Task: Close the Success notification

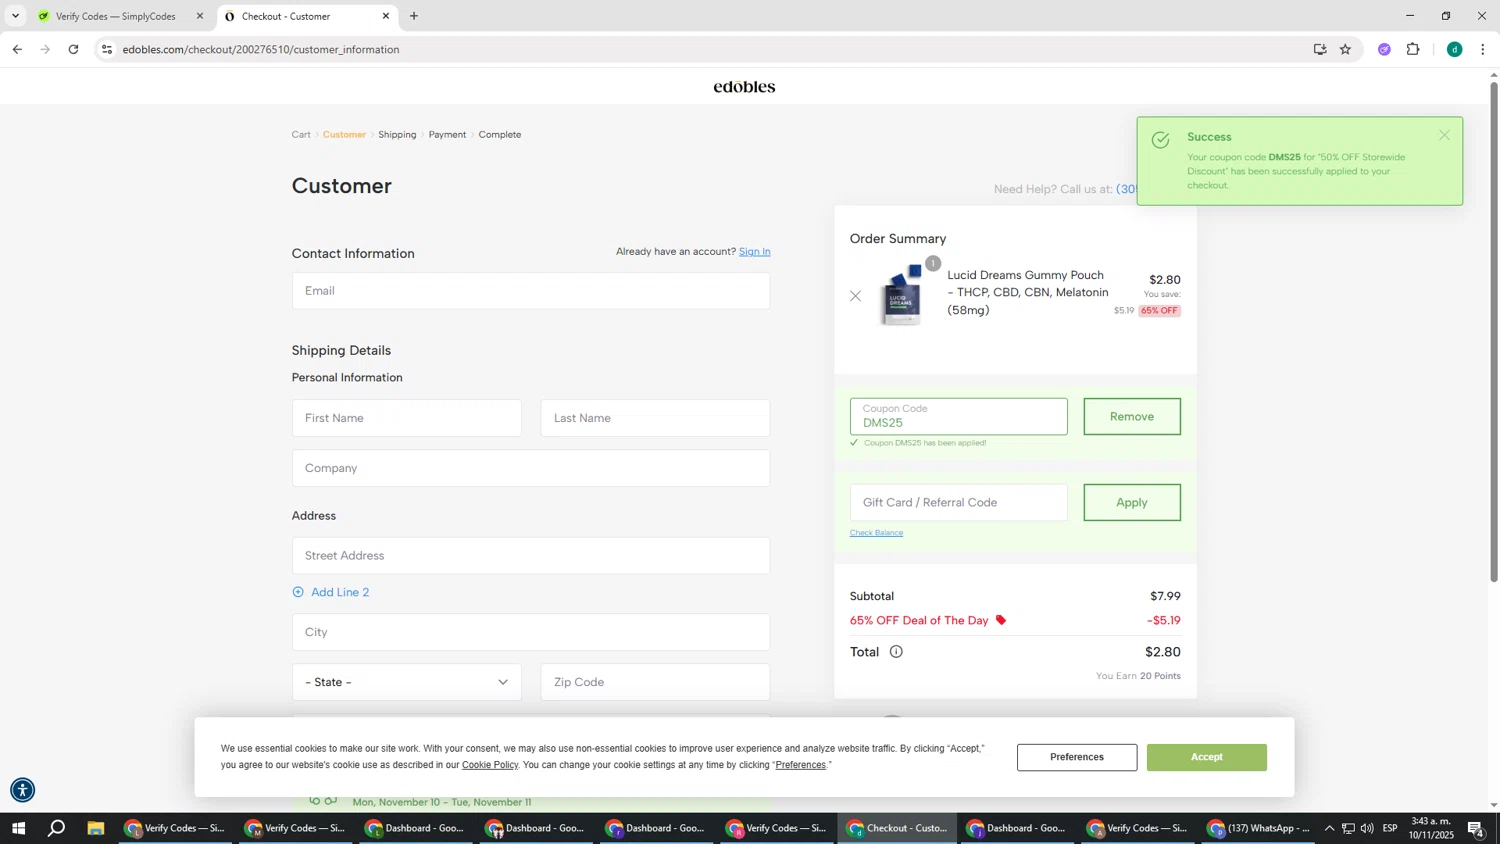Action: click(x=1444, y=135)
